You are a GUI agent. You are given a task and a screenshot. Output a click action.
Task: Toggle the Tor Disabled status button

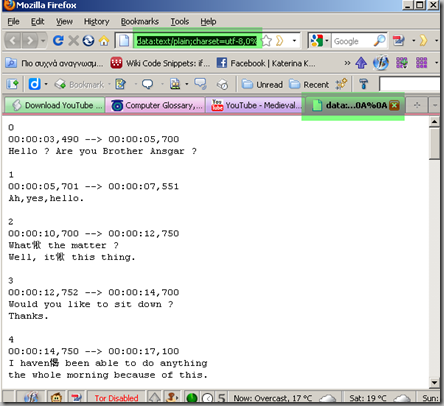(116, 398)
